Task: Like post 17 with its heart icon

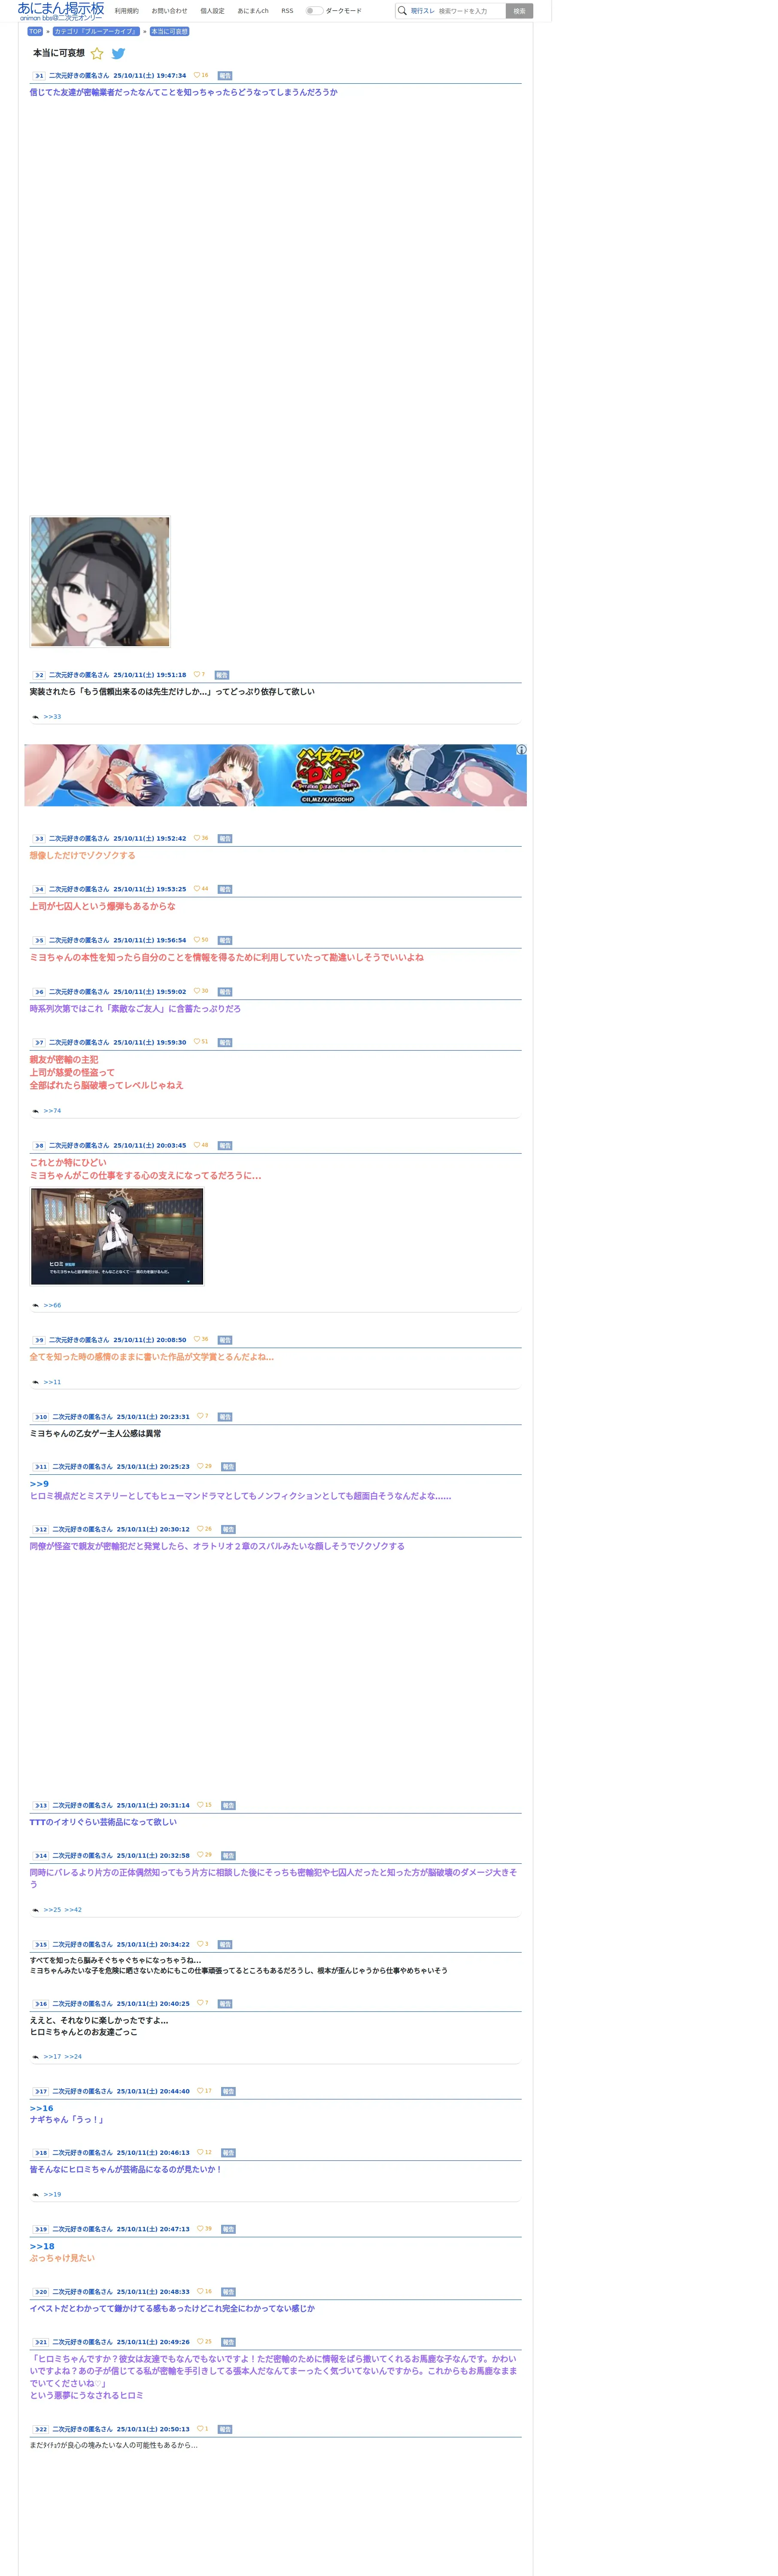Action: click(200, 2091)
